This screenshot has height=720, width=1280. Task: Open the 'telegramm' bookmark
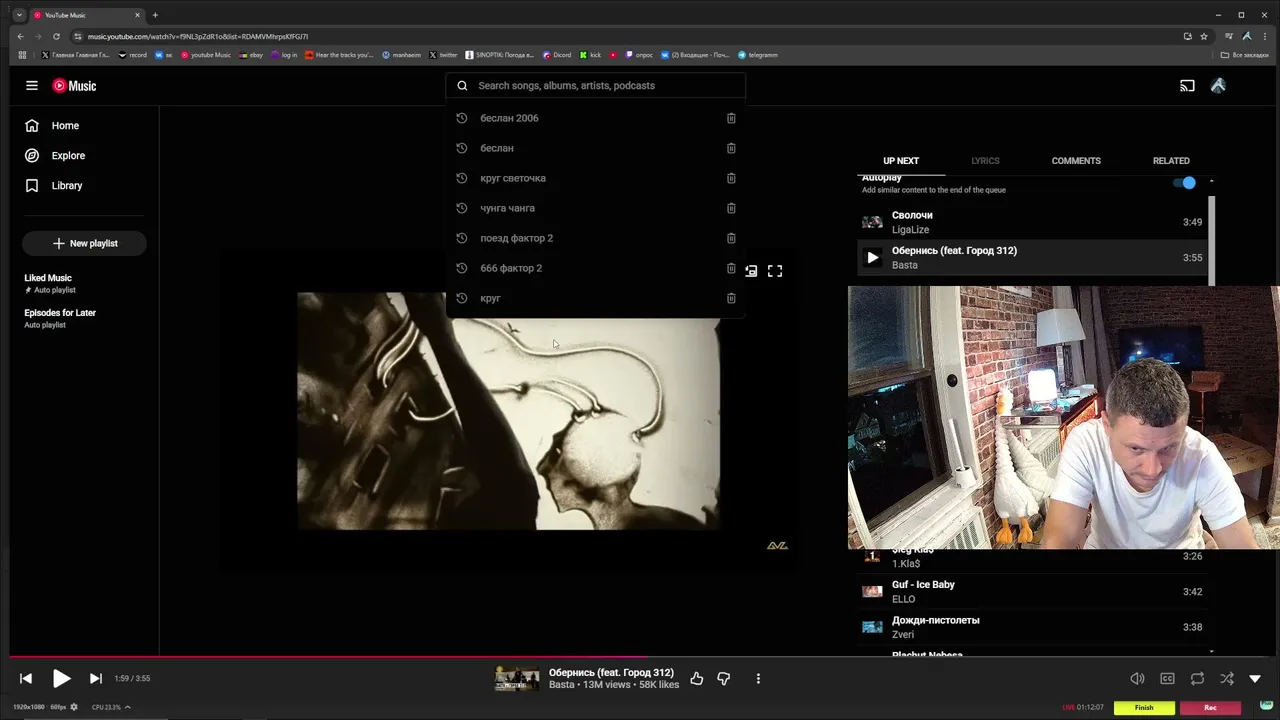click(x=758, y=55)
